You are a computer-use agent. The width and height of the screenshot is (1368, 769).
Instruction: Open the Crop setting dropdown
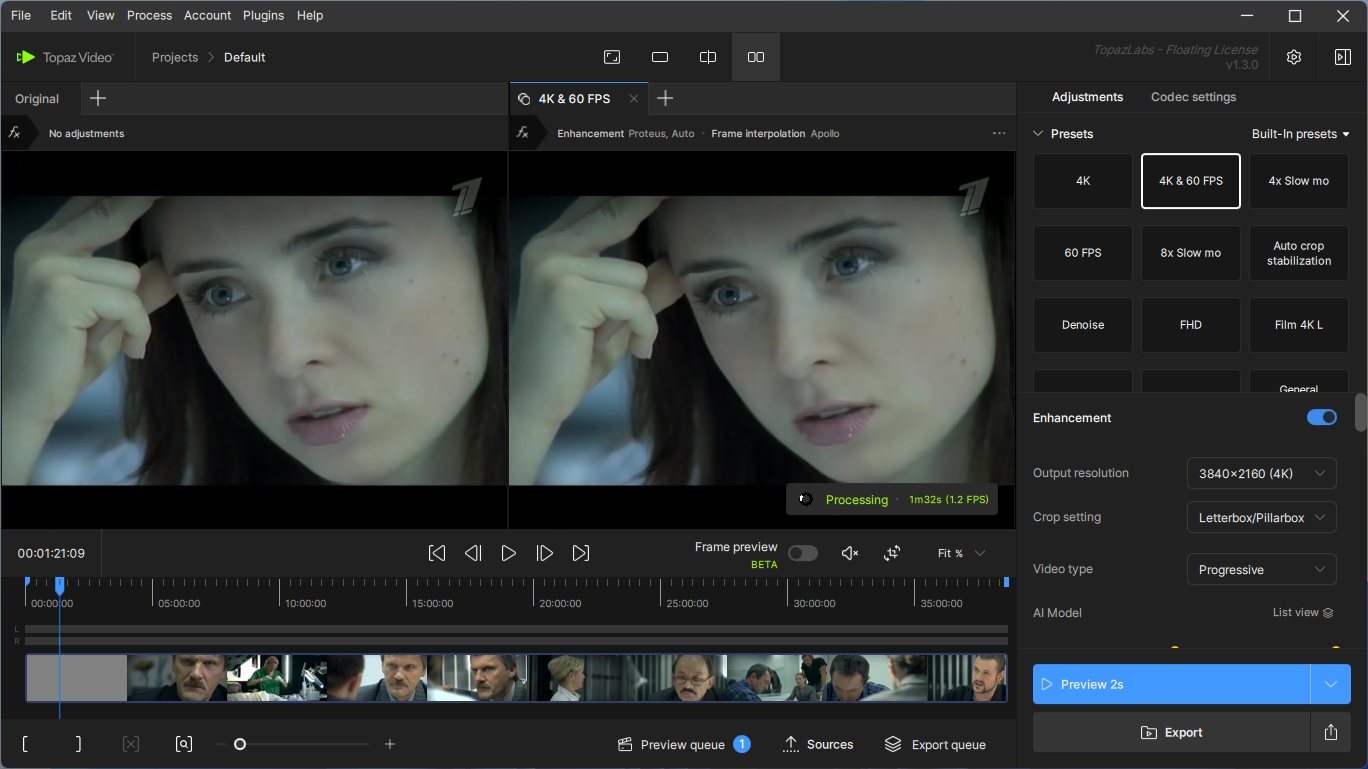(1261, 517)
